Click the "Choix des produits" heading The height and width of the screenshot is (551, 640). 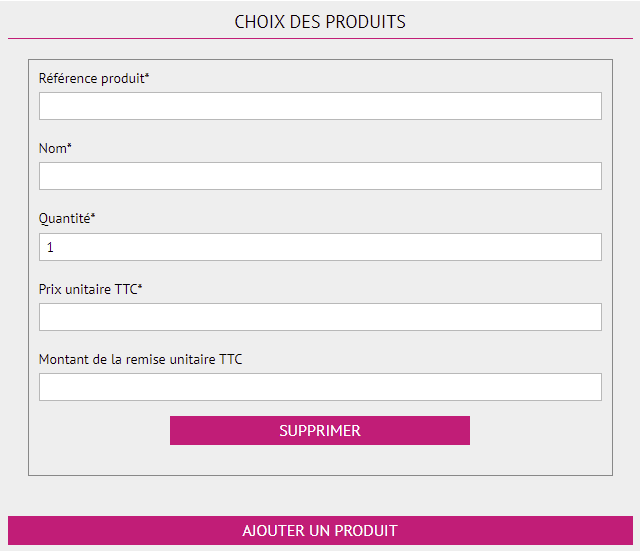(x=320, y=21)
